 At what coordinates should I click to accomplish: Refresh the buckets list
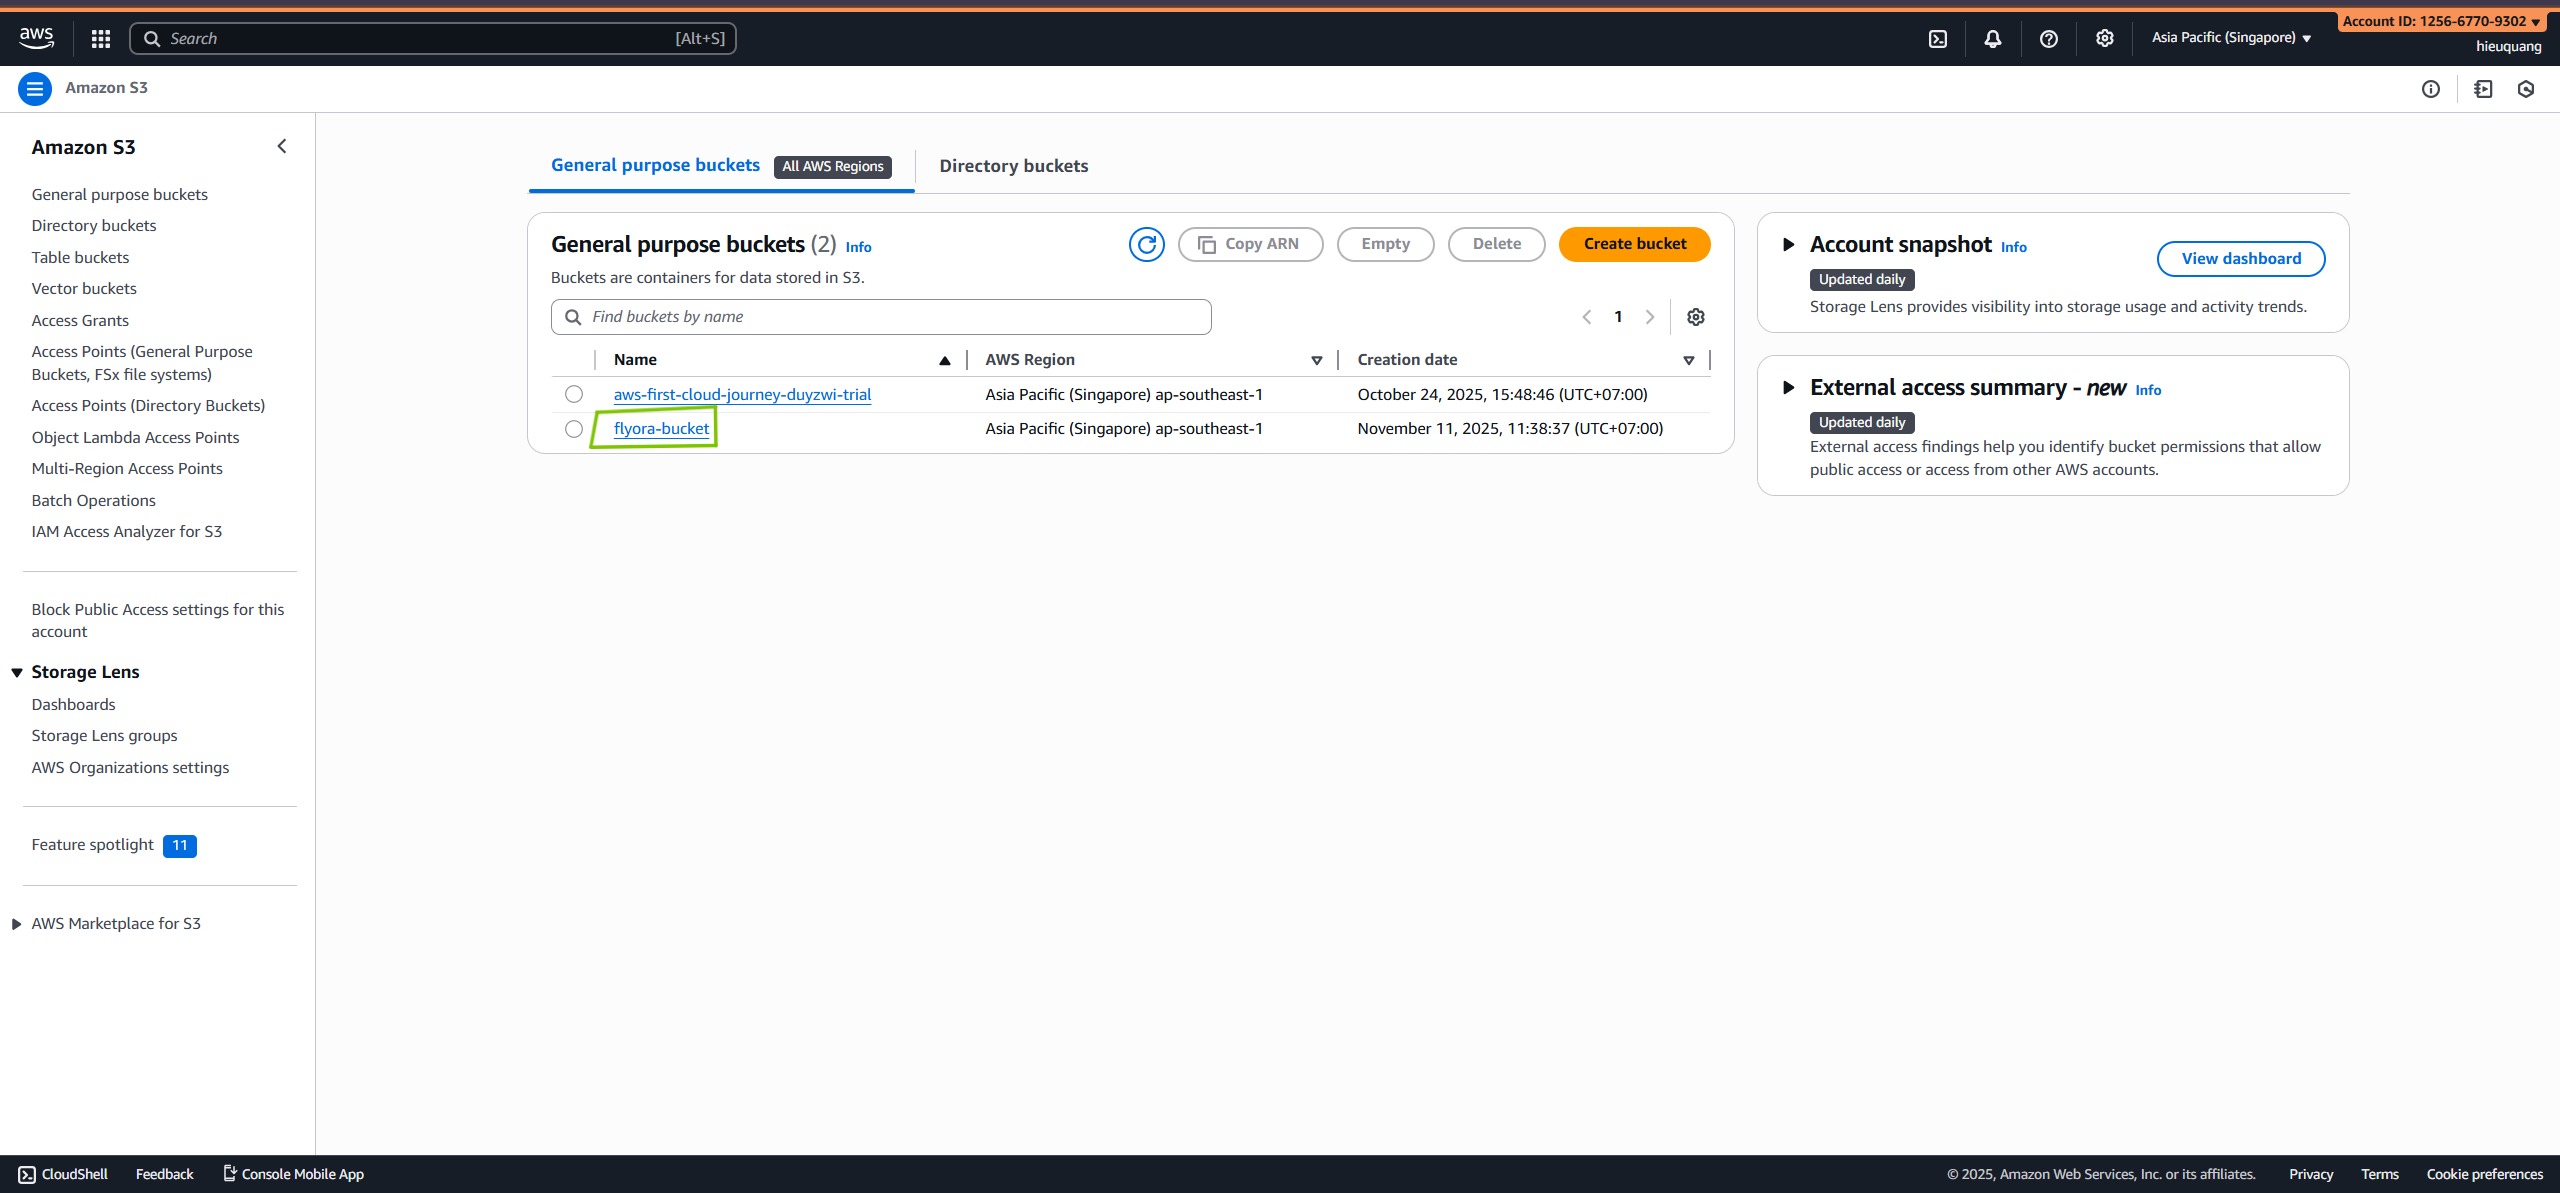pos(1146,244)
